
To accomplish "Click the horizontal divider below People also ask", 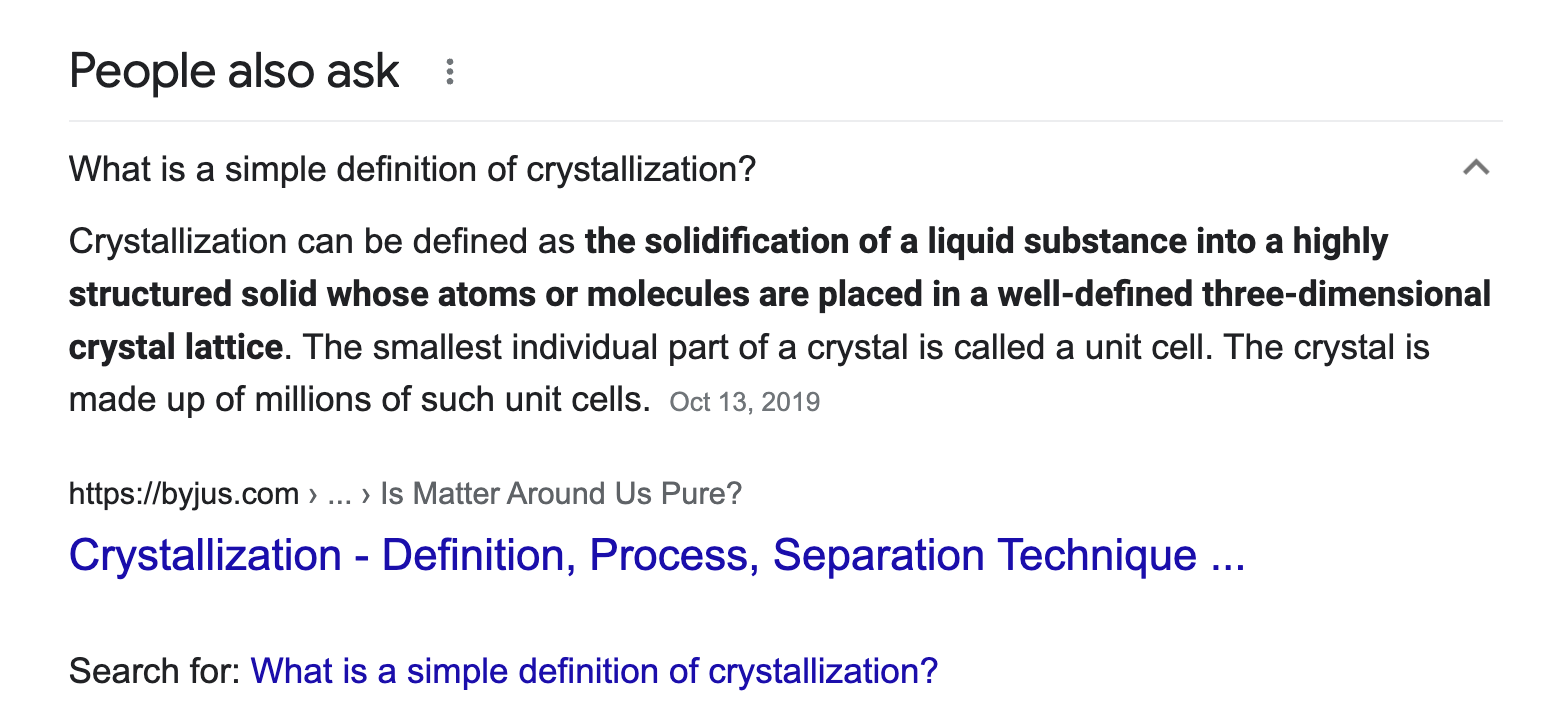I will 785,121.
